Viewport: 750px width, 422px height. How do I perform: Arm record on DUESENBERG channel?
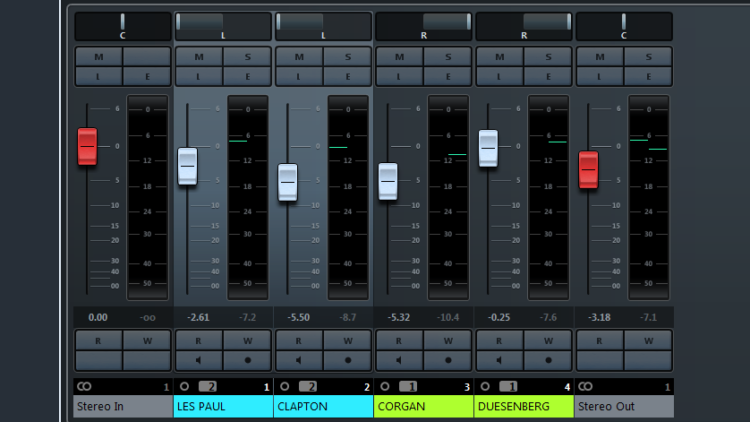[549, 360]
